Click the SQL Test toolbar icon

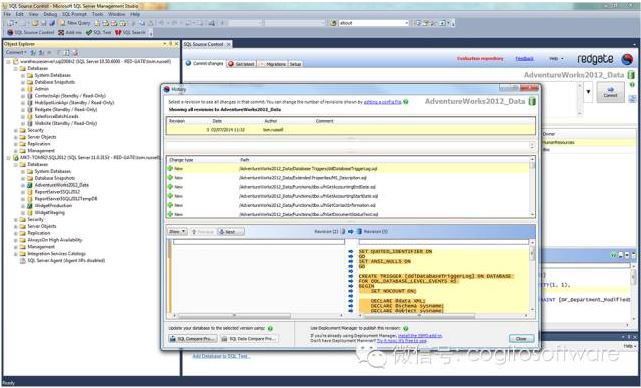tap(89, 32)
